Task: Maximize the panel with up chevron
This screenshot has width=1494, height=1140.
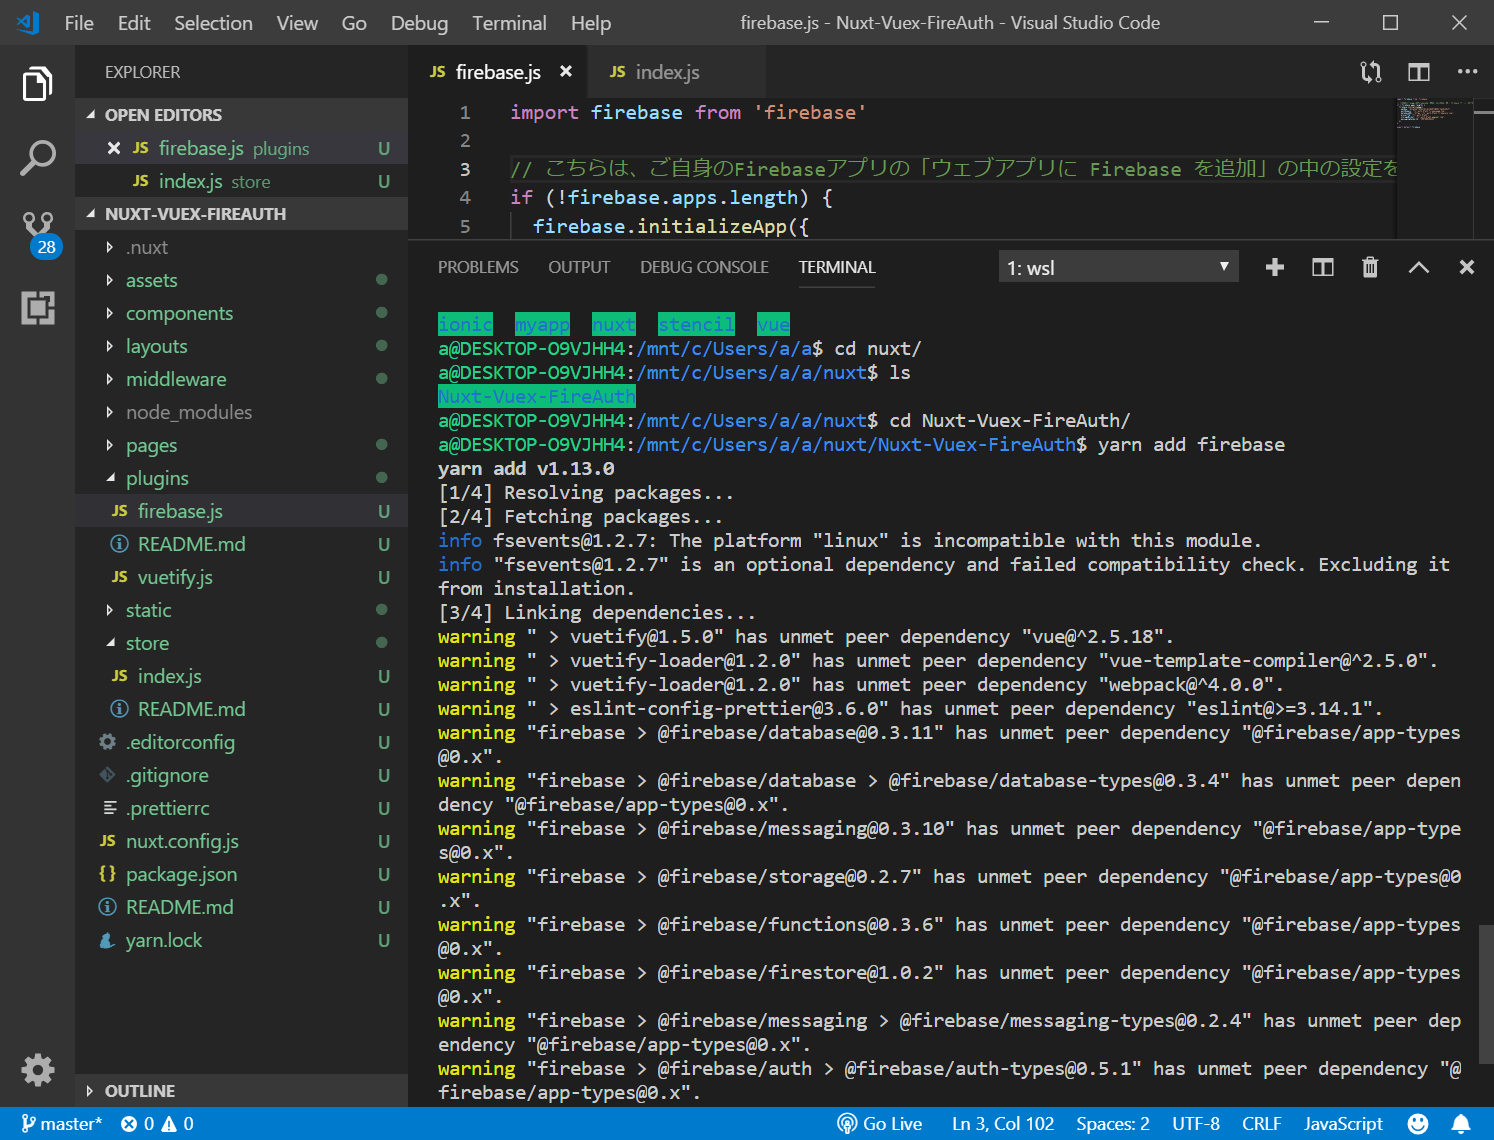Action: tap(1419, 267)
